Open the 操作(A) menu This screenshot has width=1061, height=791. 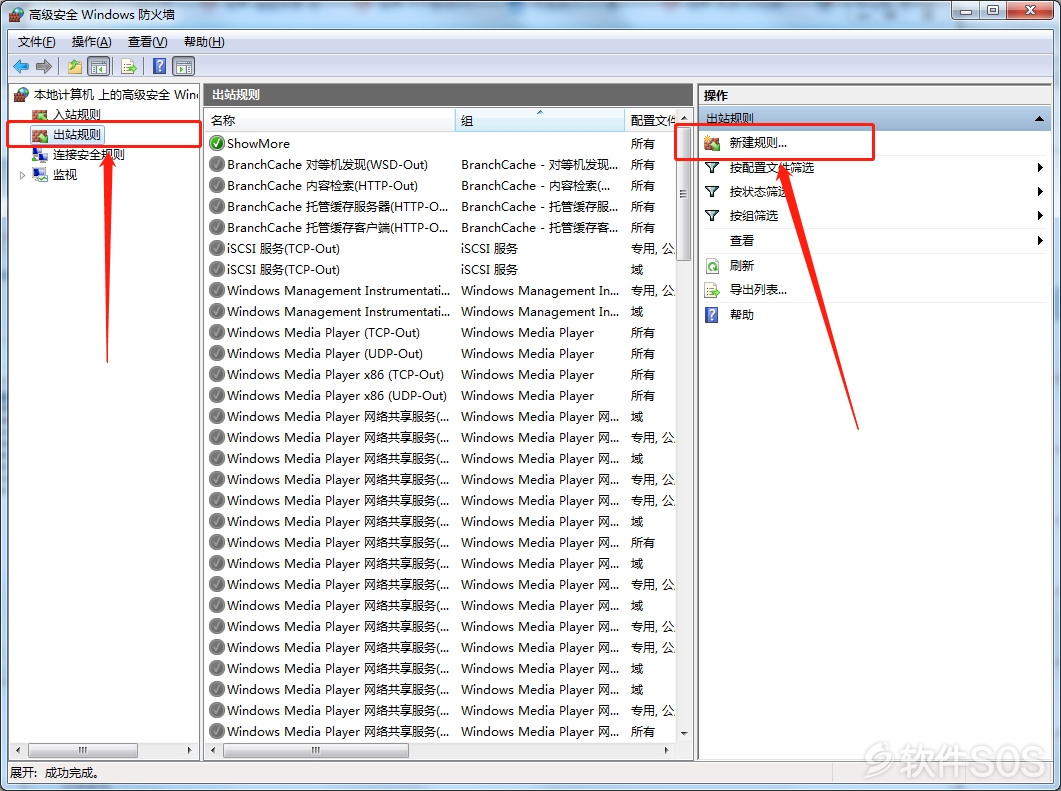[x=91, y=42]
